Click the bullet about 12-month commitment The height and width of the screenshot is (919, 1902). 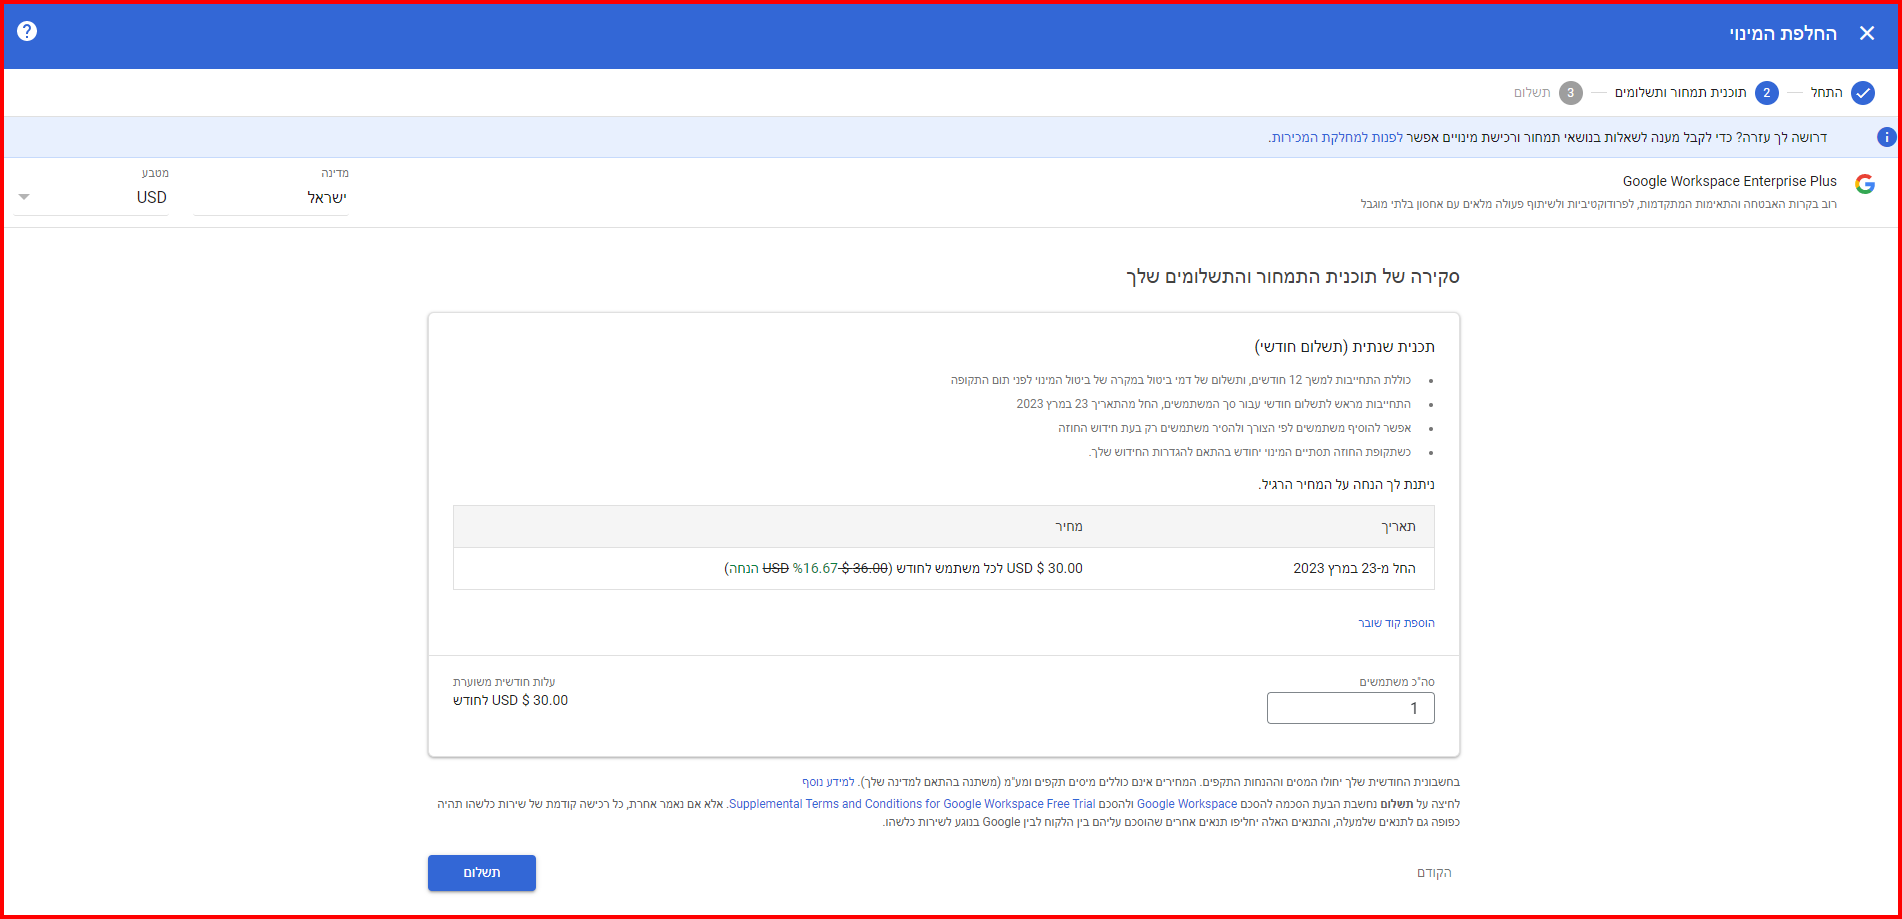pyautogui.click(x=1181, y=380)
